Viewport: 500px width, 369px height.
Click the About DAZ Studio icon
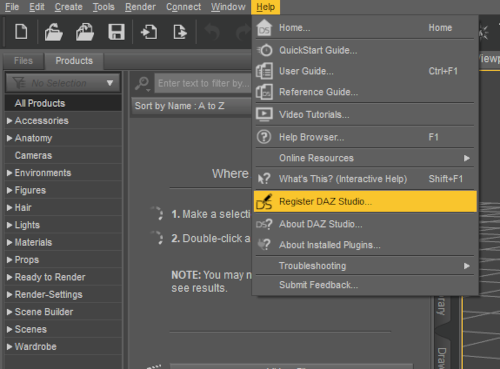point(264,224)
